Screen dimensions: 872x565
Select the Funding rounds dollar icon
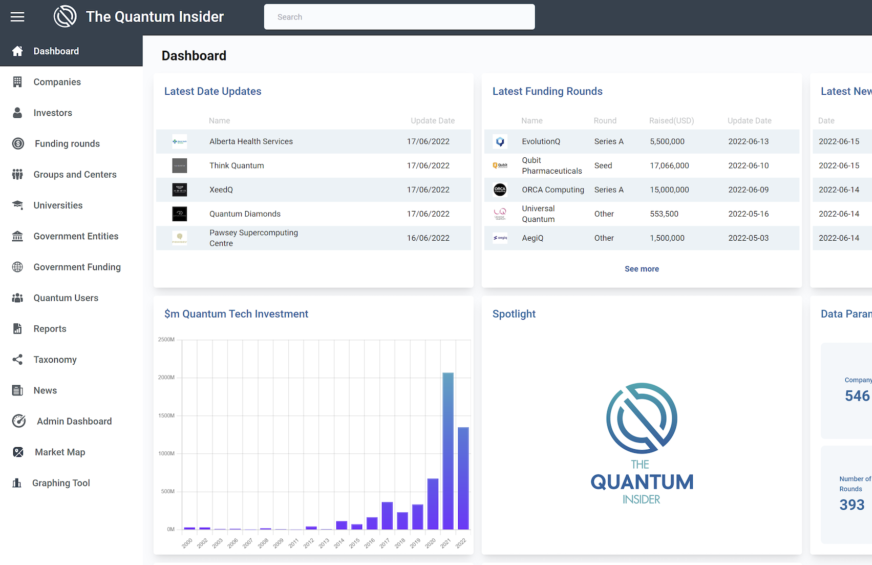tap(17, 144)
